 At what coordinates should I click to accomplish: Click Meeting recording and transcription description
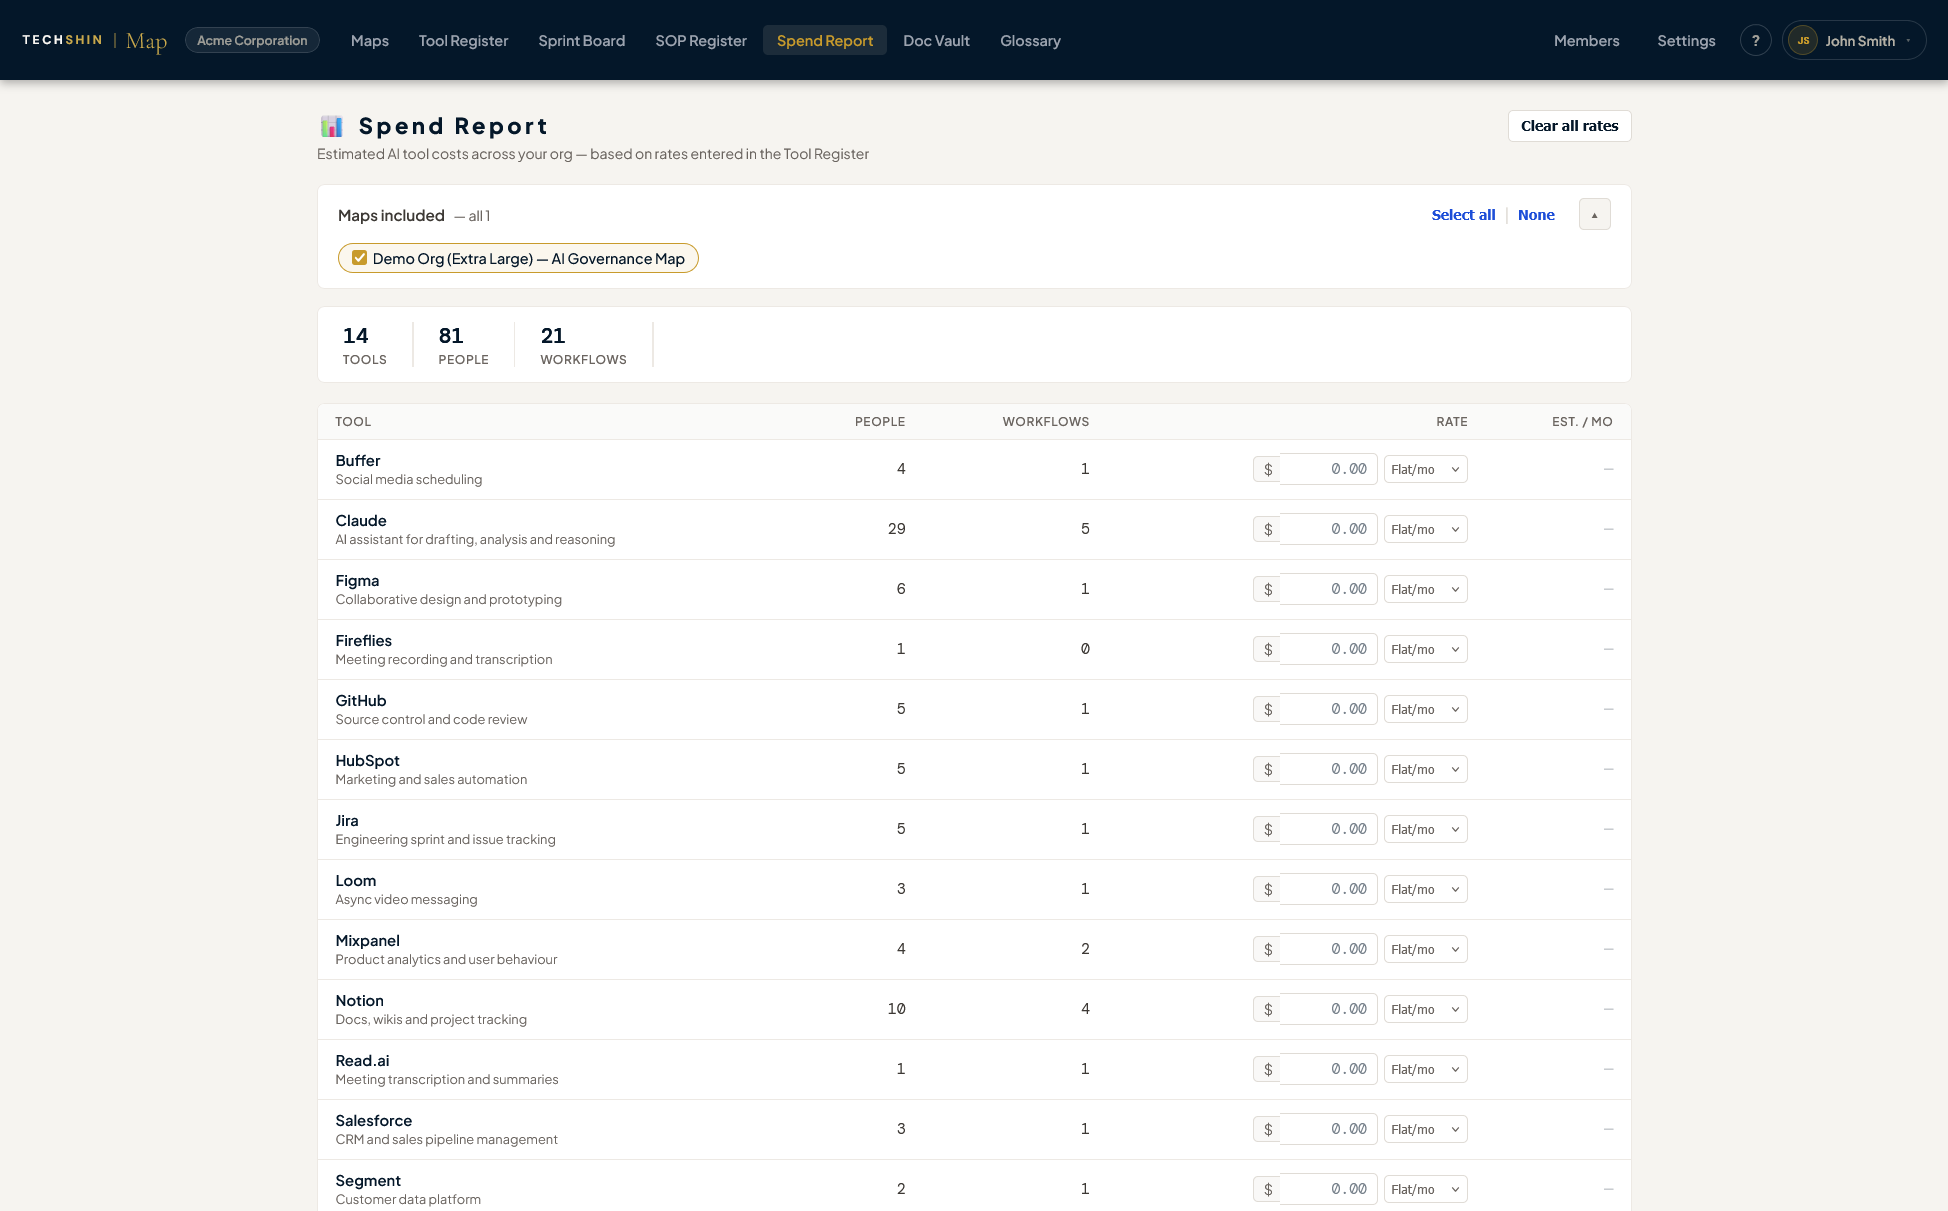(444, 660)
